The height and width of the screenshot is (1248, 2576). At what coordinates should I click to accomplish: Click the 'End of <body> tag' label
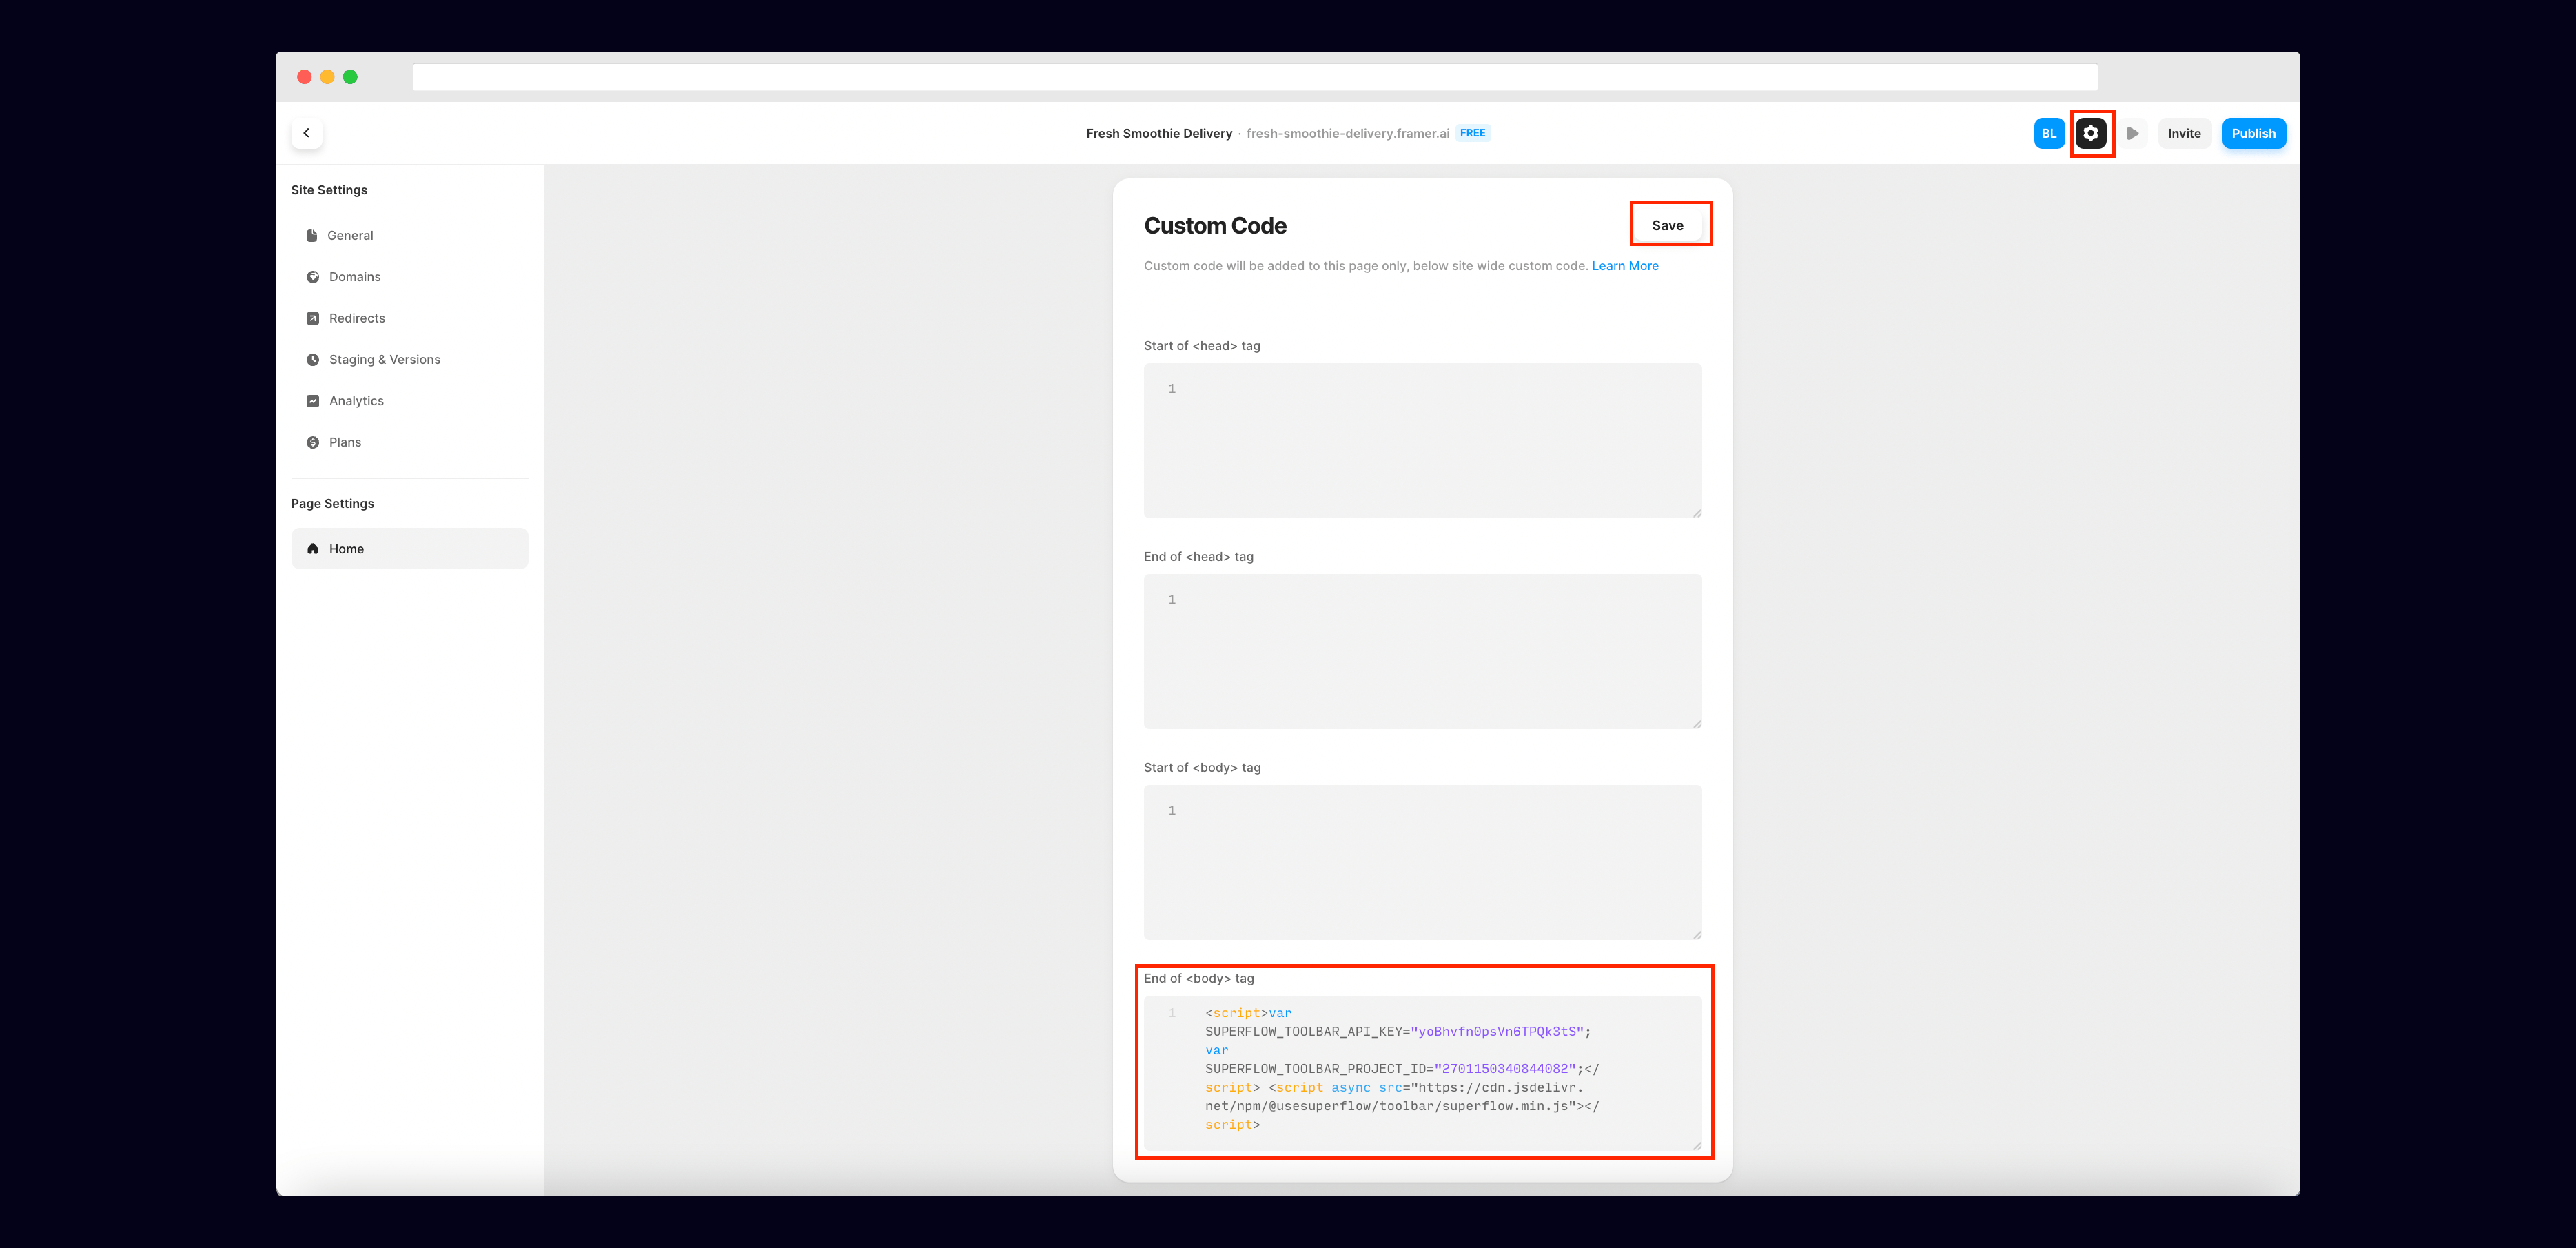coord(1199,979)
